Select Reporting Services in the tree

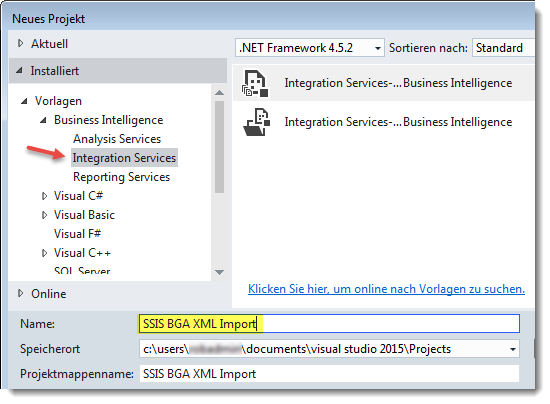pyautogui.click(x=121, y=177)
